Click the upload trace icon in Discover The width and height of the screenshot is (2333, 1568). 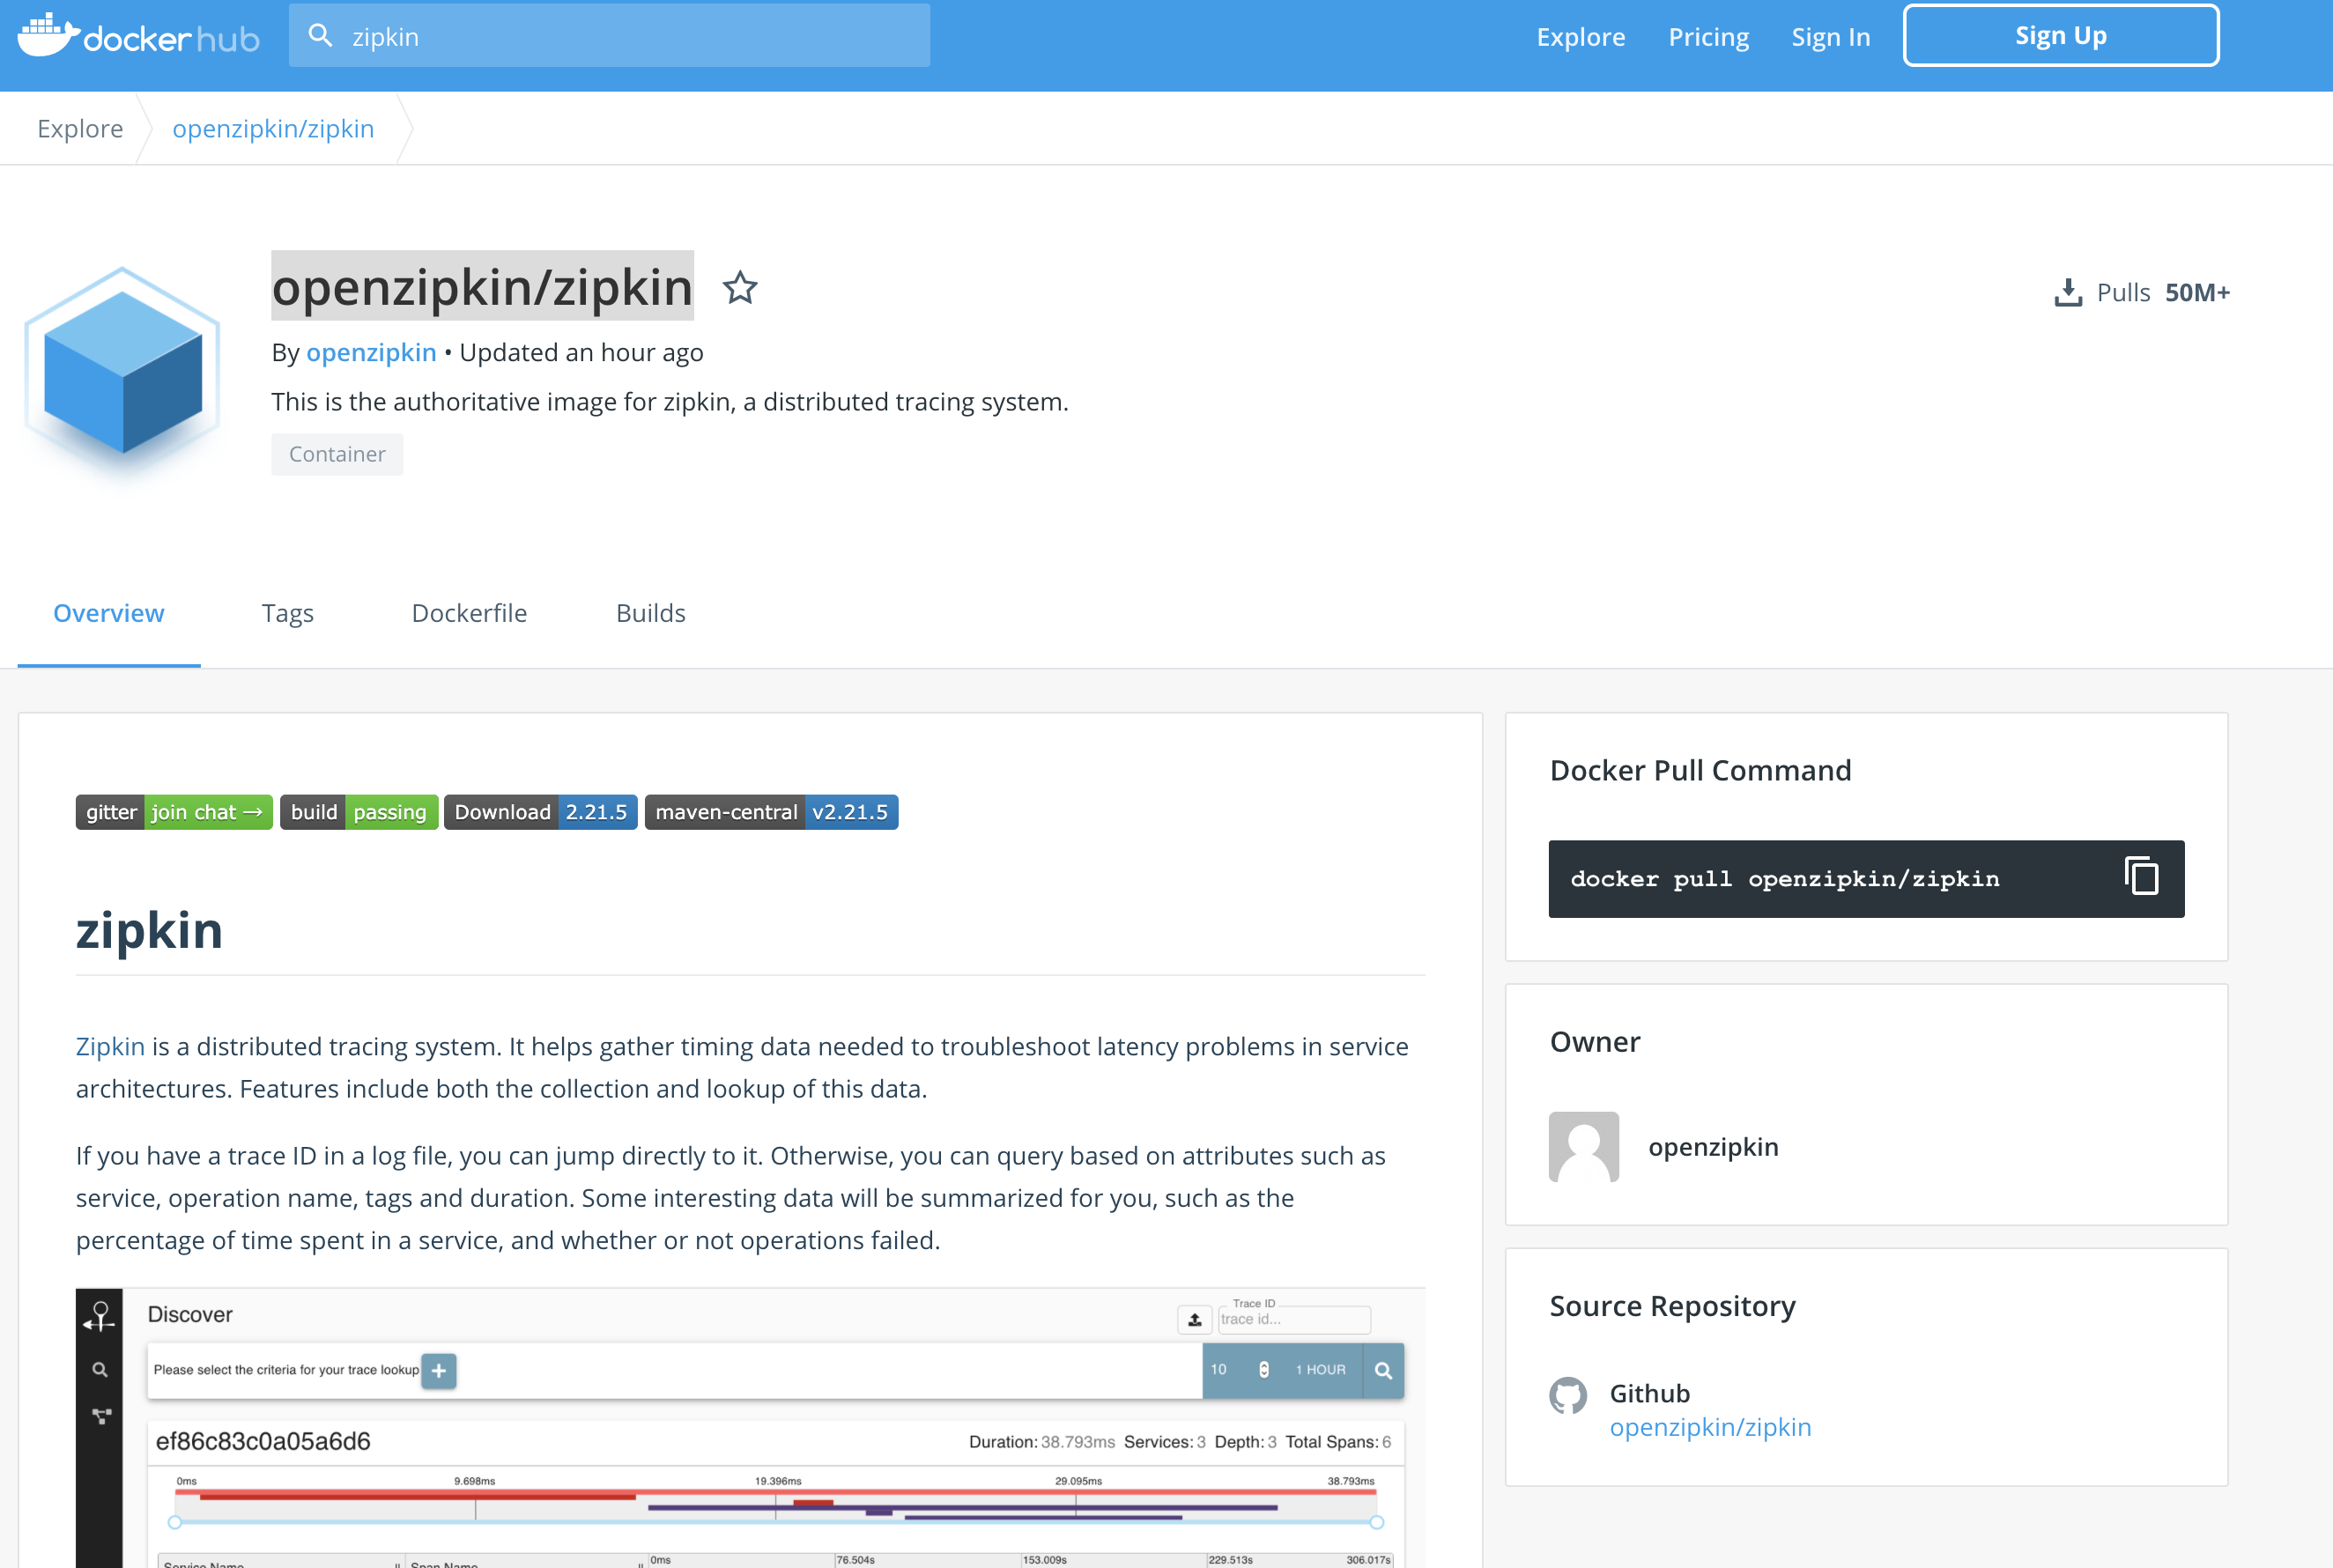(1194, 1320)
